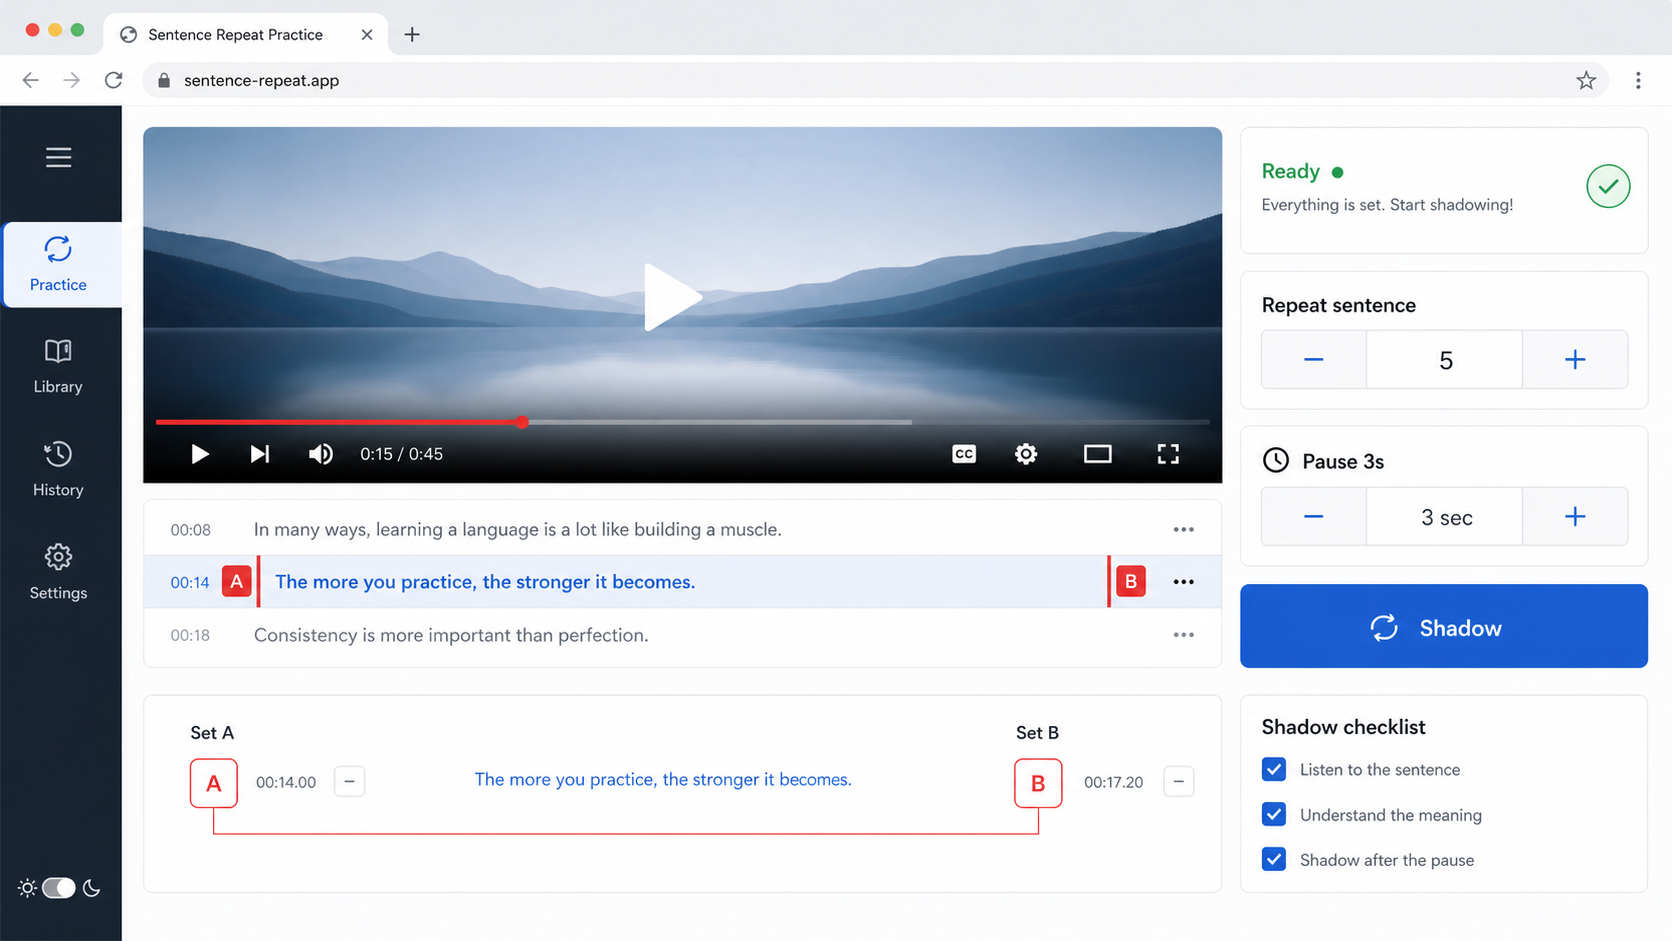
Task: Toggle the light/dark theme switch
Action: tap(59, 888)
